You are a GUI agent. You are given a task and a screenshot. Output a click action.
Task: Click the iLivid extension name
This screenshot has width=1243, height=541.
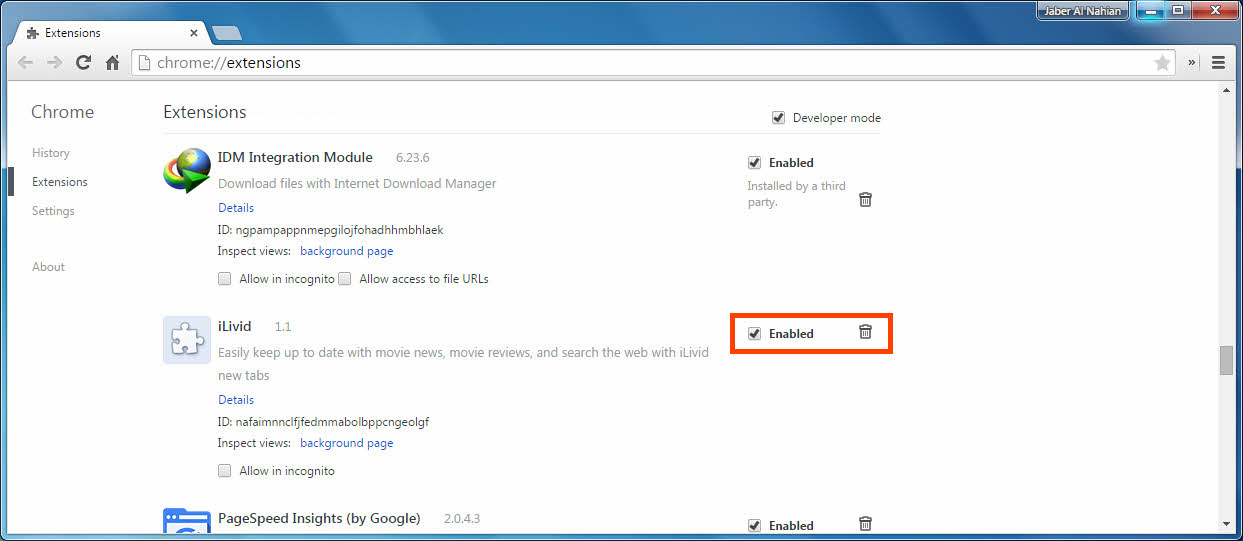click(x=234, y=326)
